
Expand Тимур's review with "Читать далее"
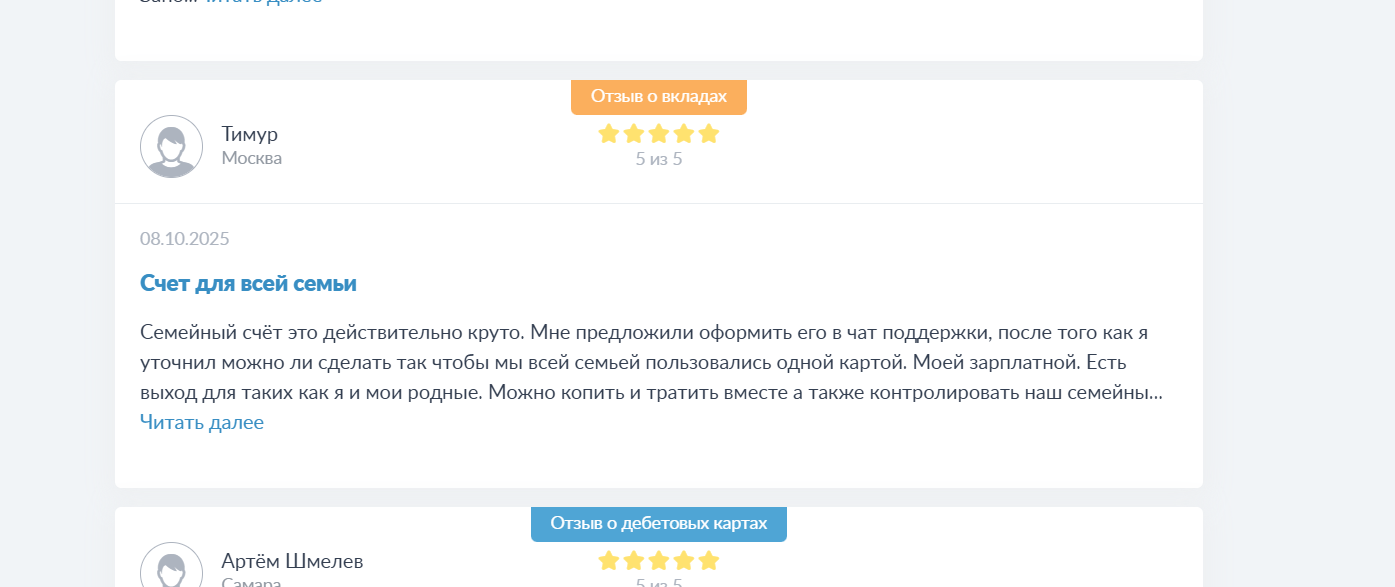202,423
